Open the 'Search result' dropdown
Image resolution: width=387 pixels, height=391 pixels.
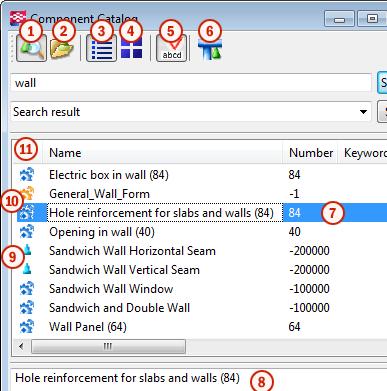(191, 112)
